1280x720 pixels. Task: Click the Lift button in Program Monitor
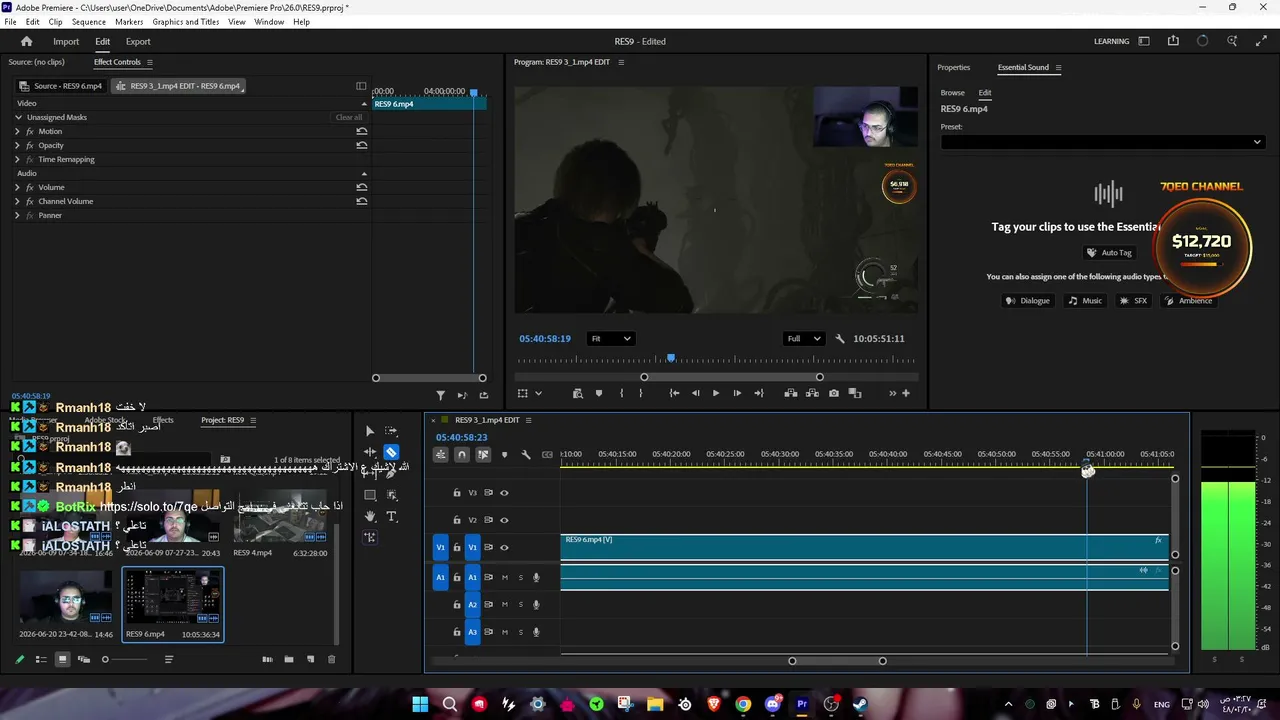[790, 393]
